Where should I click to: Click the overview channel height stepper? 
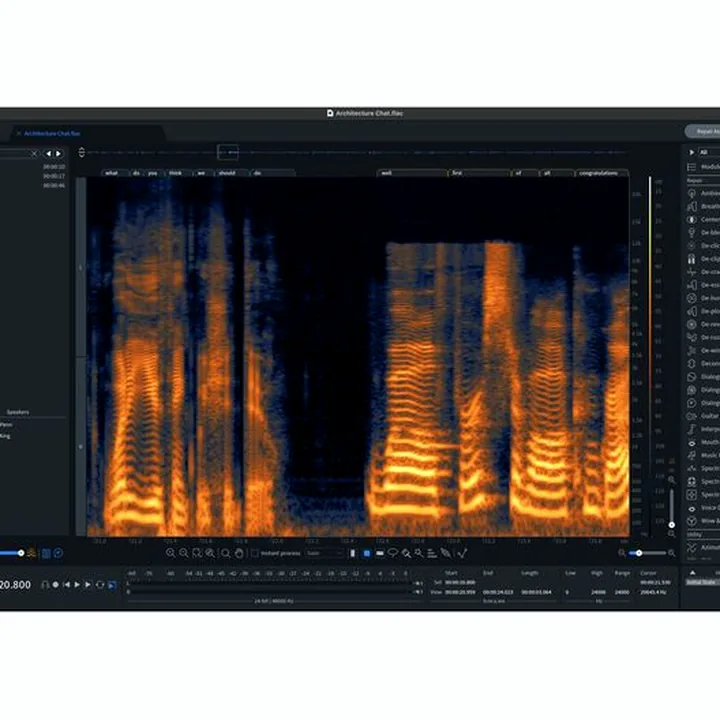pyautogui.click(x=81, y=152)
